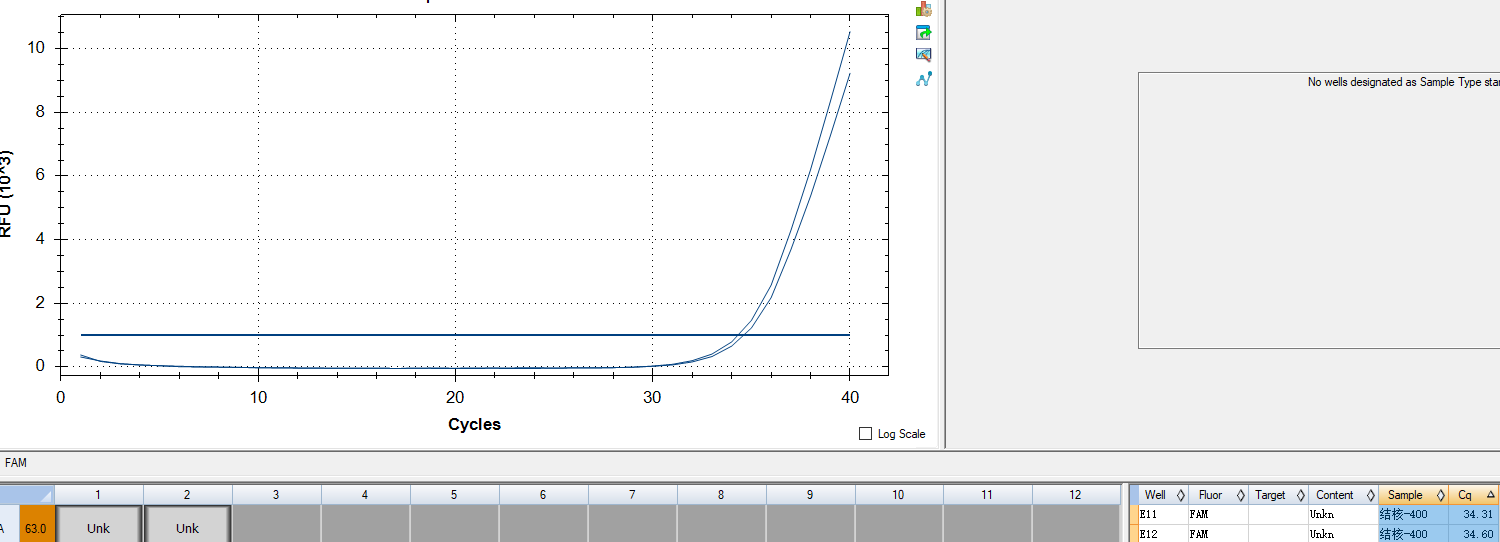Viewport: 1500px width, 542px height.
Task: Click the horizontal threshold line on the chart
Action: click(x=465, y=335)
